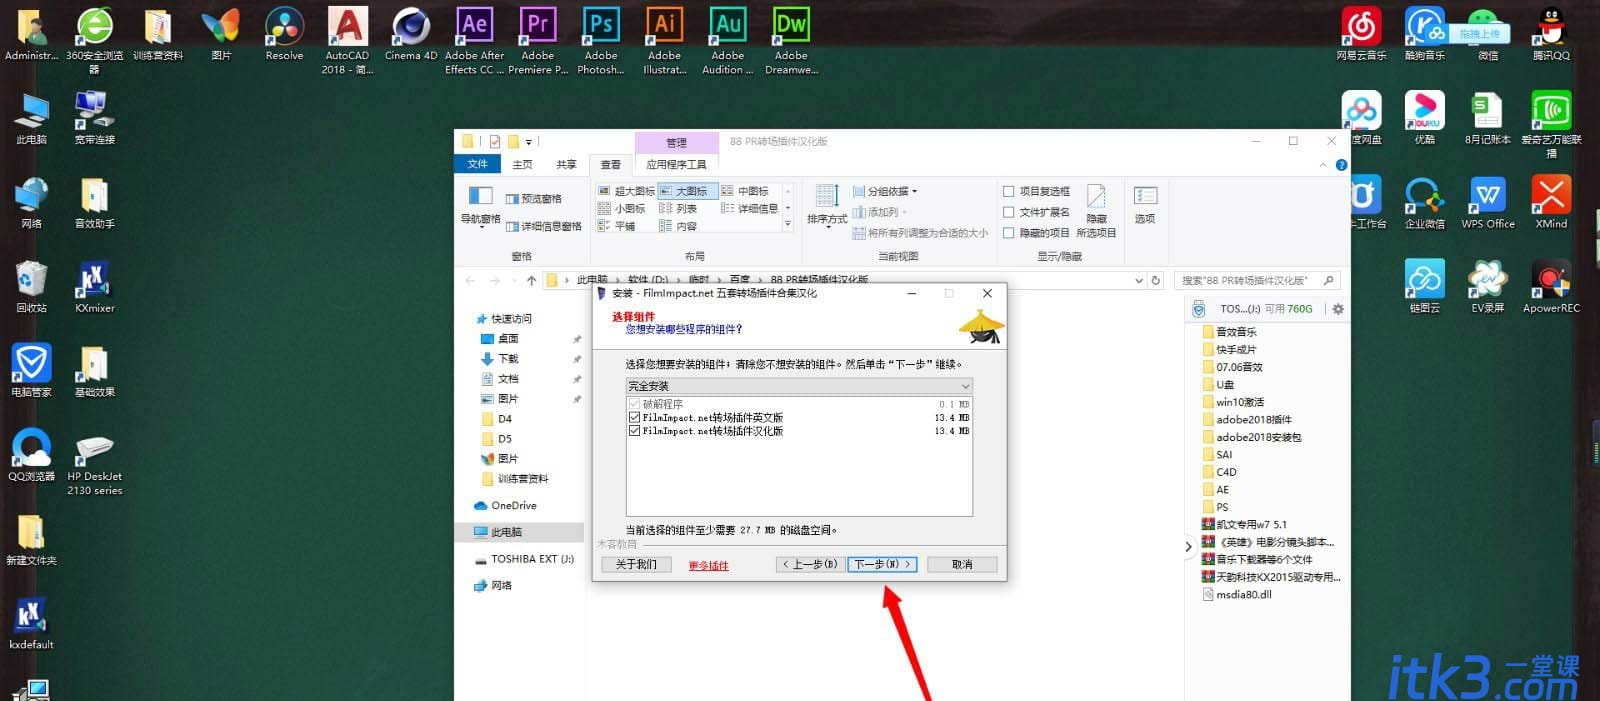Open Adobe Premiere Pro desktop icon
Viewport: 1600px width, 701px height.
point(538,40)
